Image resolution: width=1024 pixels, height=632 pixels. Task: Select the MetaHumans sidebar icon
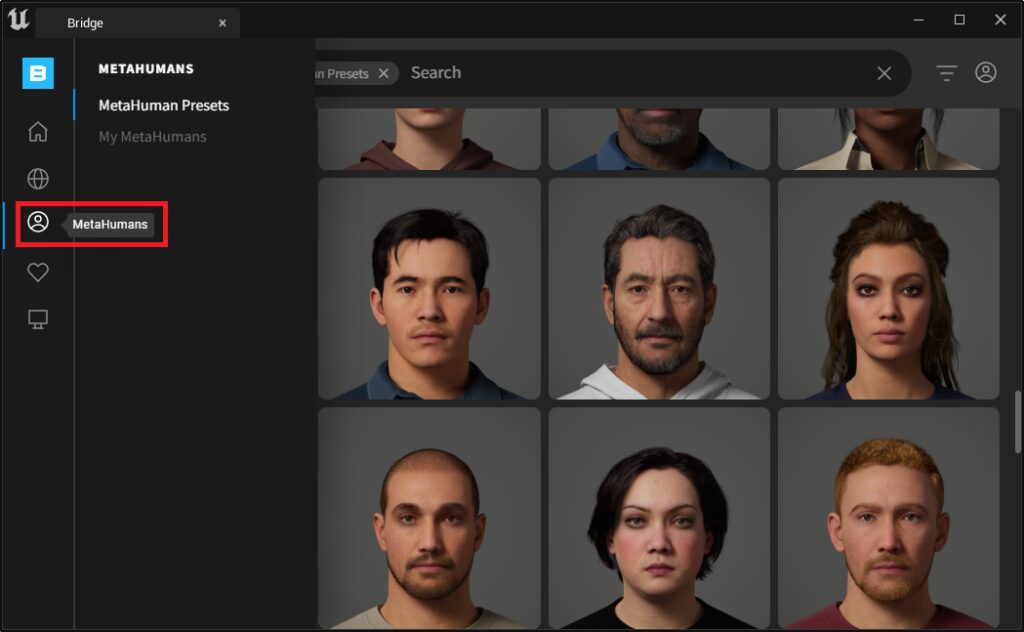[38, 222]
